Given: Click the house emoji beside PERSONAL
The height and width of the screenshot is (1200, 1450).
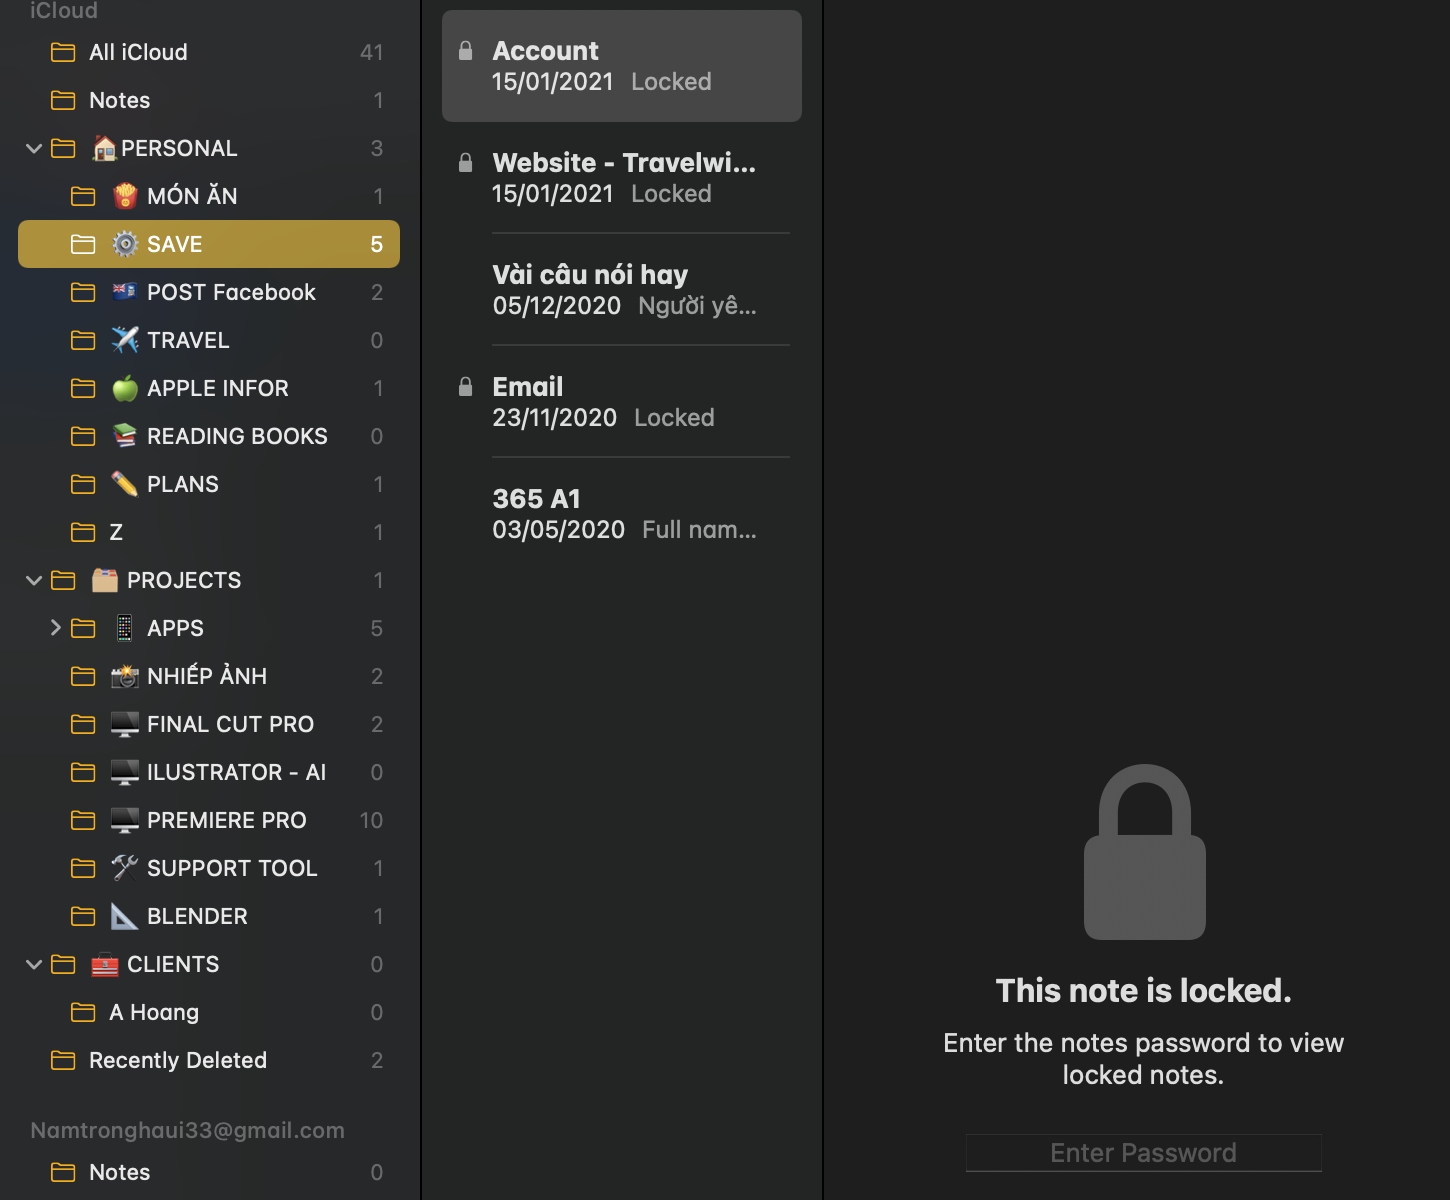Looking at the screenshot, I should (104, 148).
